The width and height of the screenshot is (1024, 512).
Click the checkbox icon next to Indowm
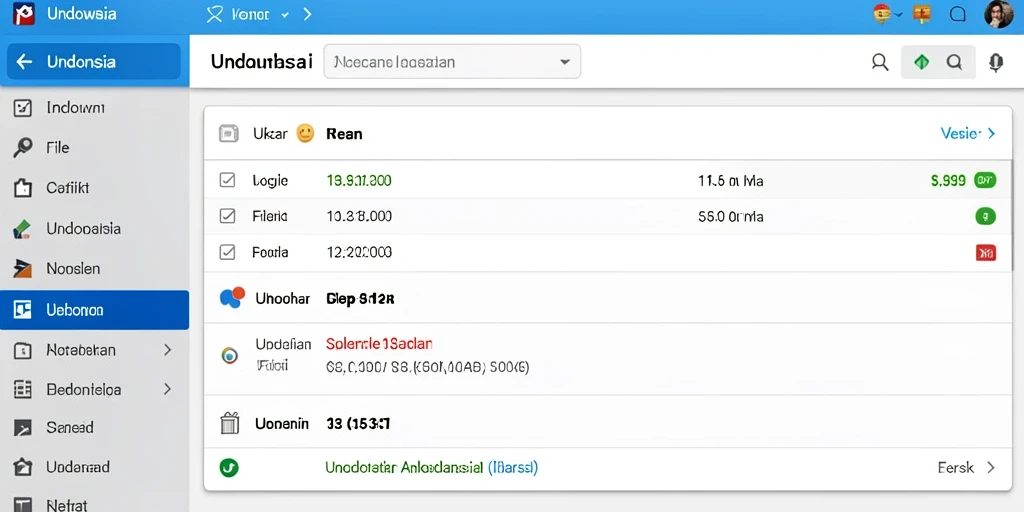tap(22, 108)
